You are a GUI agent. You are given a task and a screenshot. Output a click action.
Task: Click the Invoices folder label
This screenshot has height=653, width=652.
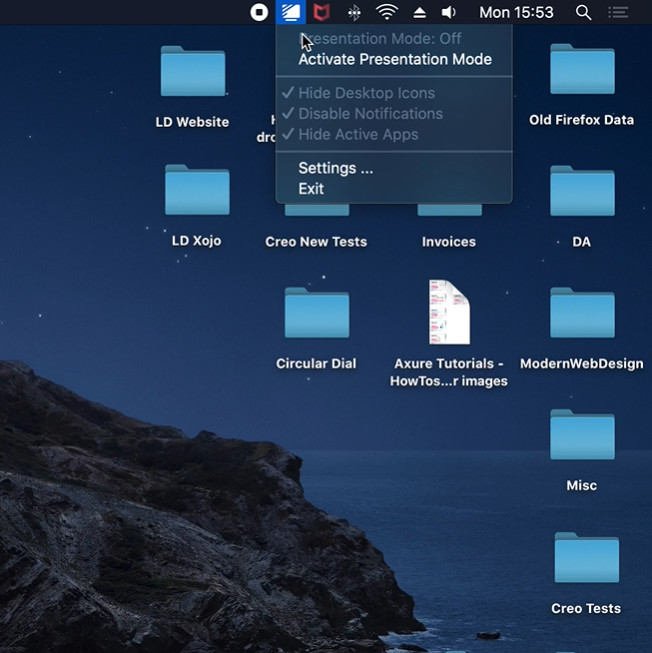pos(448,242)
